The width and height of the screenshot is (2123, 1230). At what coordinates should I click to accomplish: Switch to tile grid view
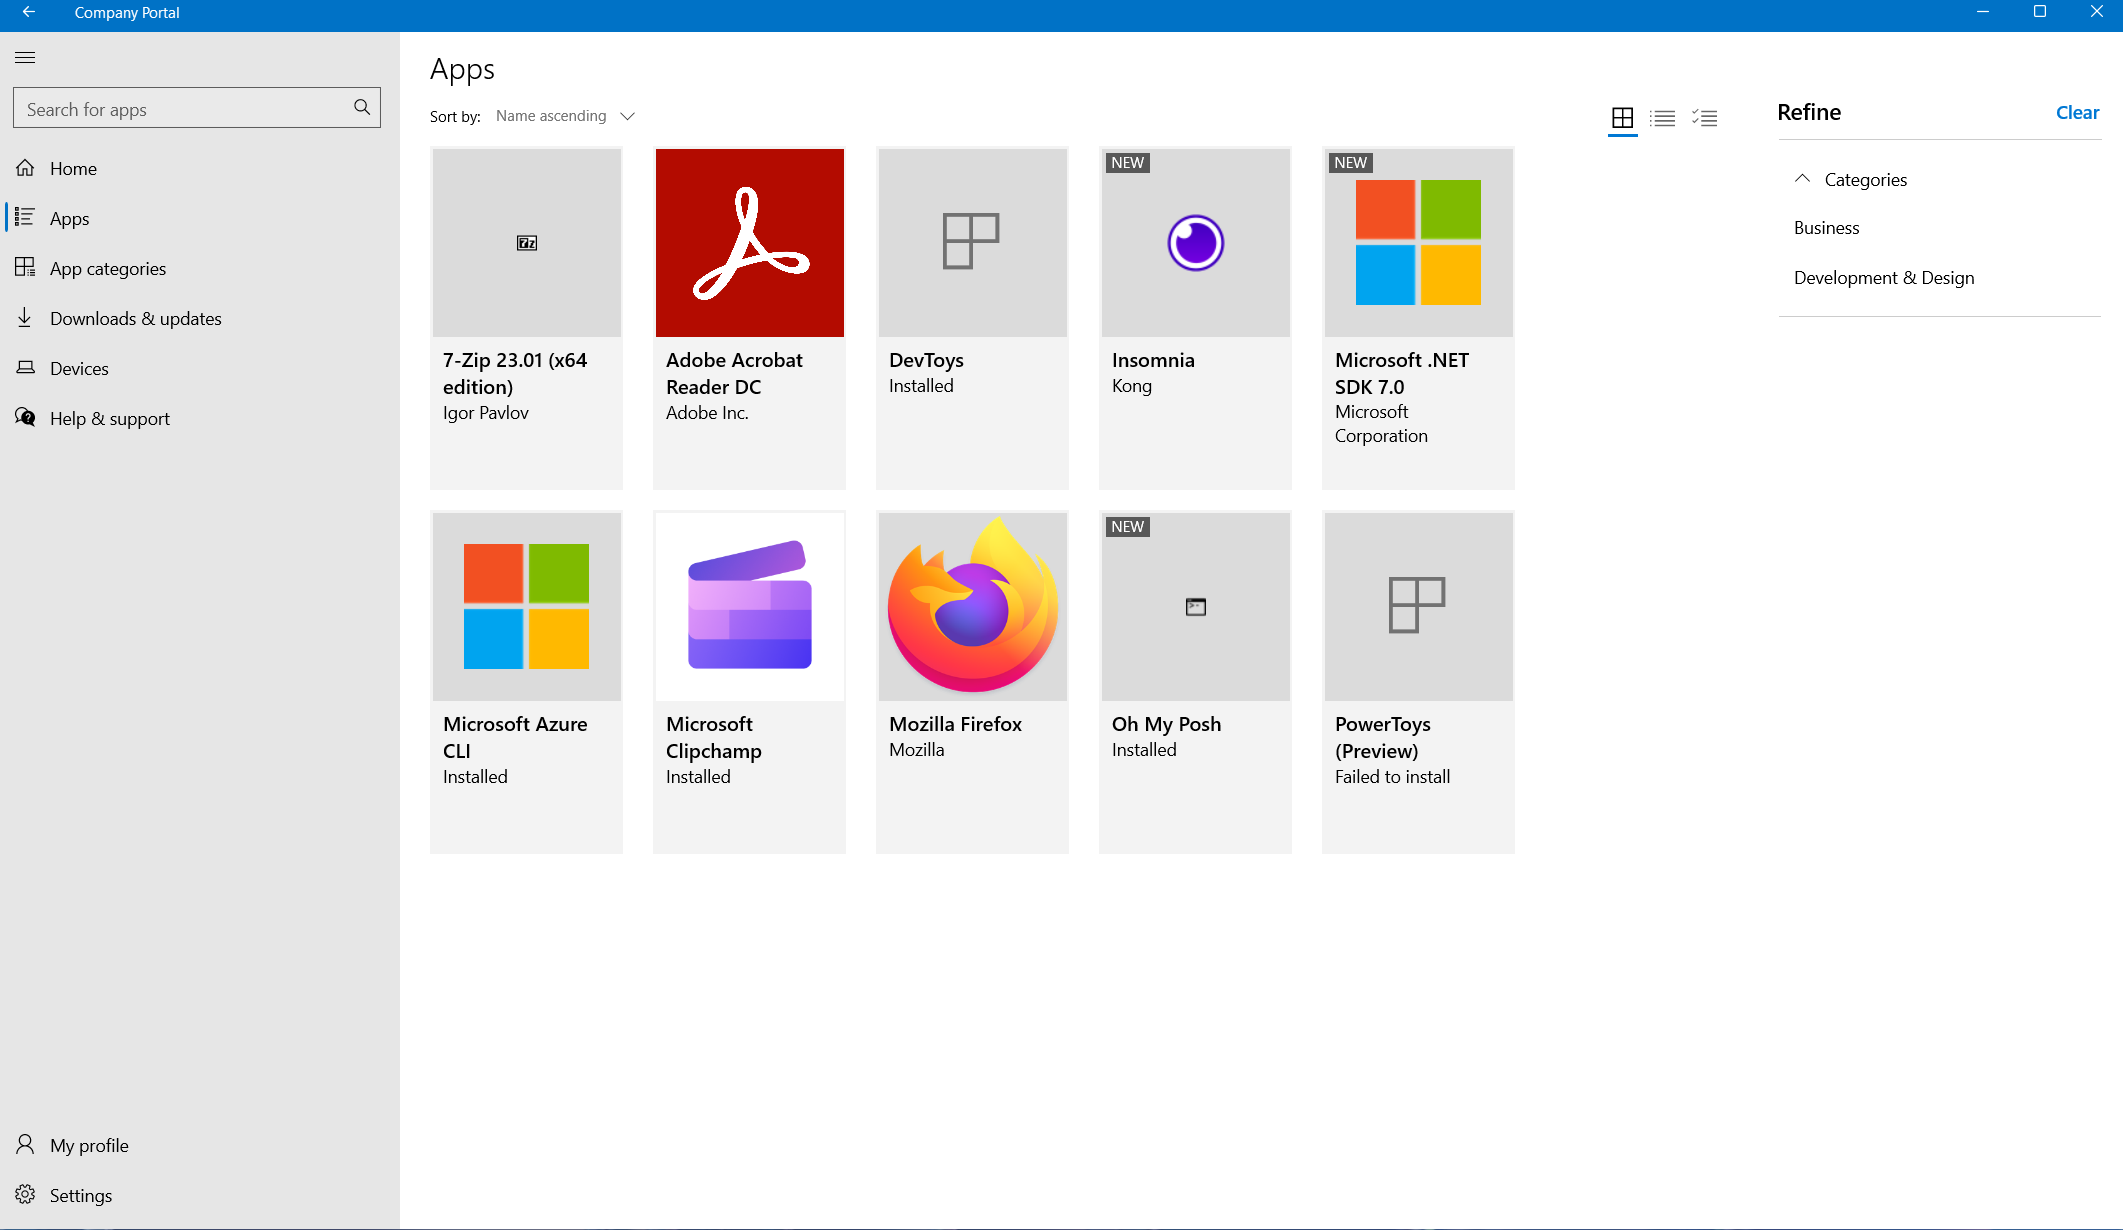[1622, 118]
